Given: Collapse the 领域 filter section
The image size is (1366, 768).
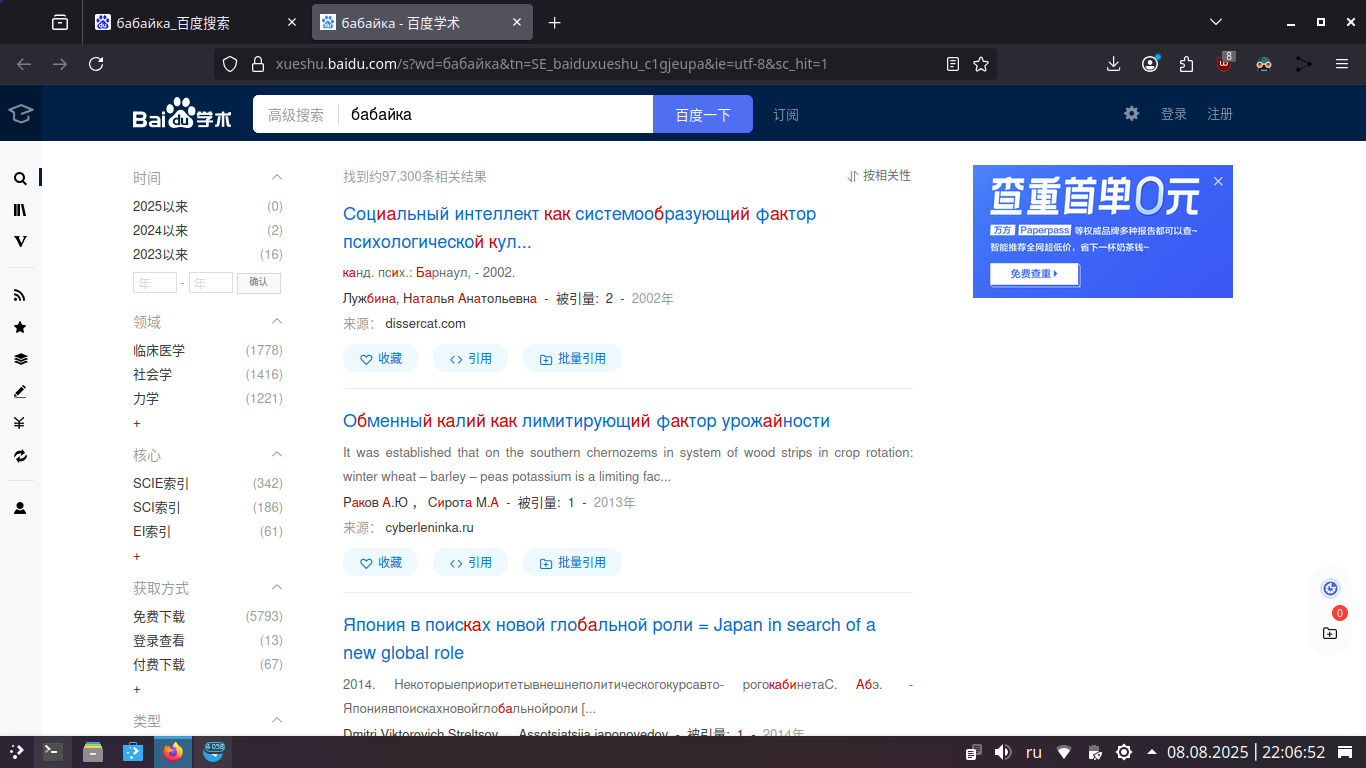Looking at the screenshot, I should point(277,321).
